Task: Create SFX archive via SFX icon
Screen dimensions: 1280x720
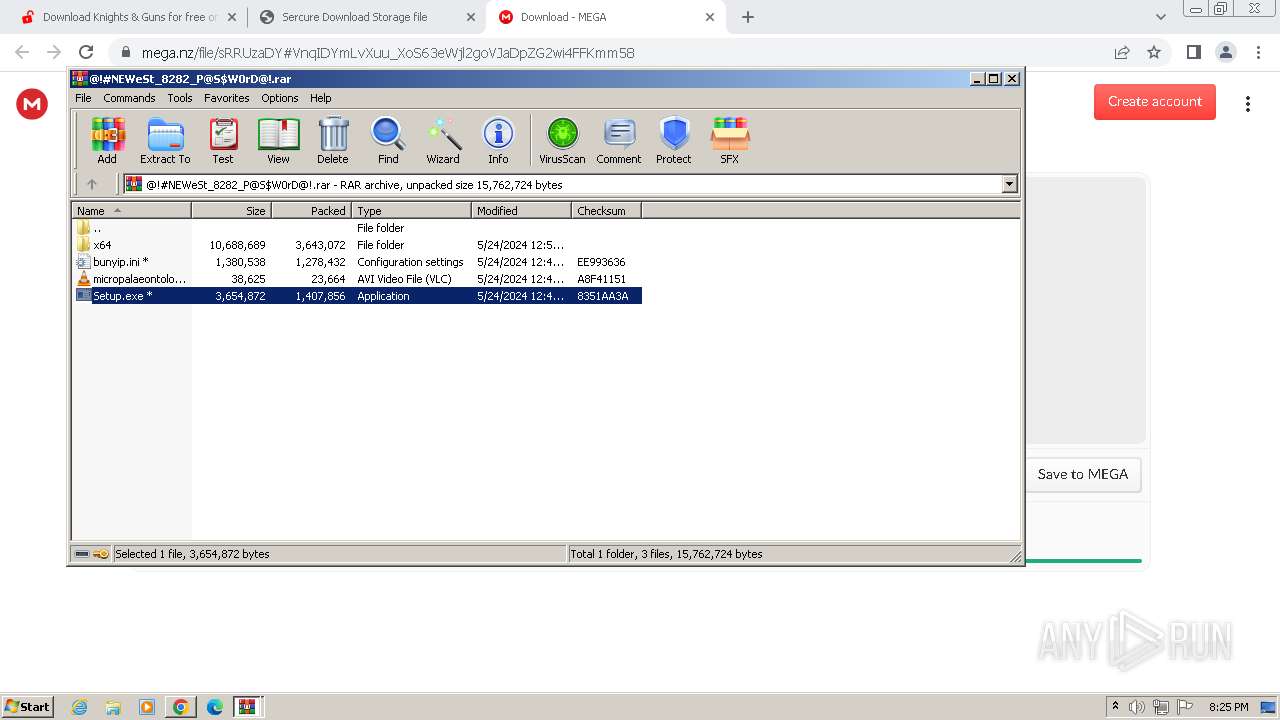Action: tap(730, 140)
